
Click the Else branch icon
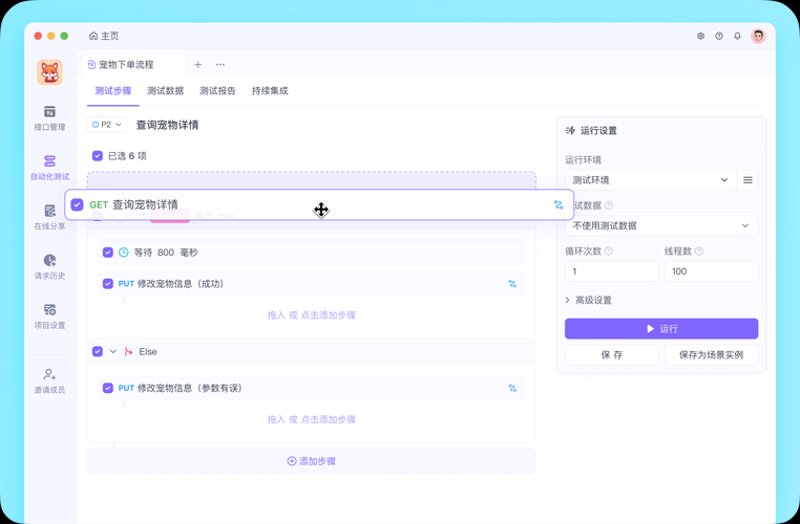point(129,352)
